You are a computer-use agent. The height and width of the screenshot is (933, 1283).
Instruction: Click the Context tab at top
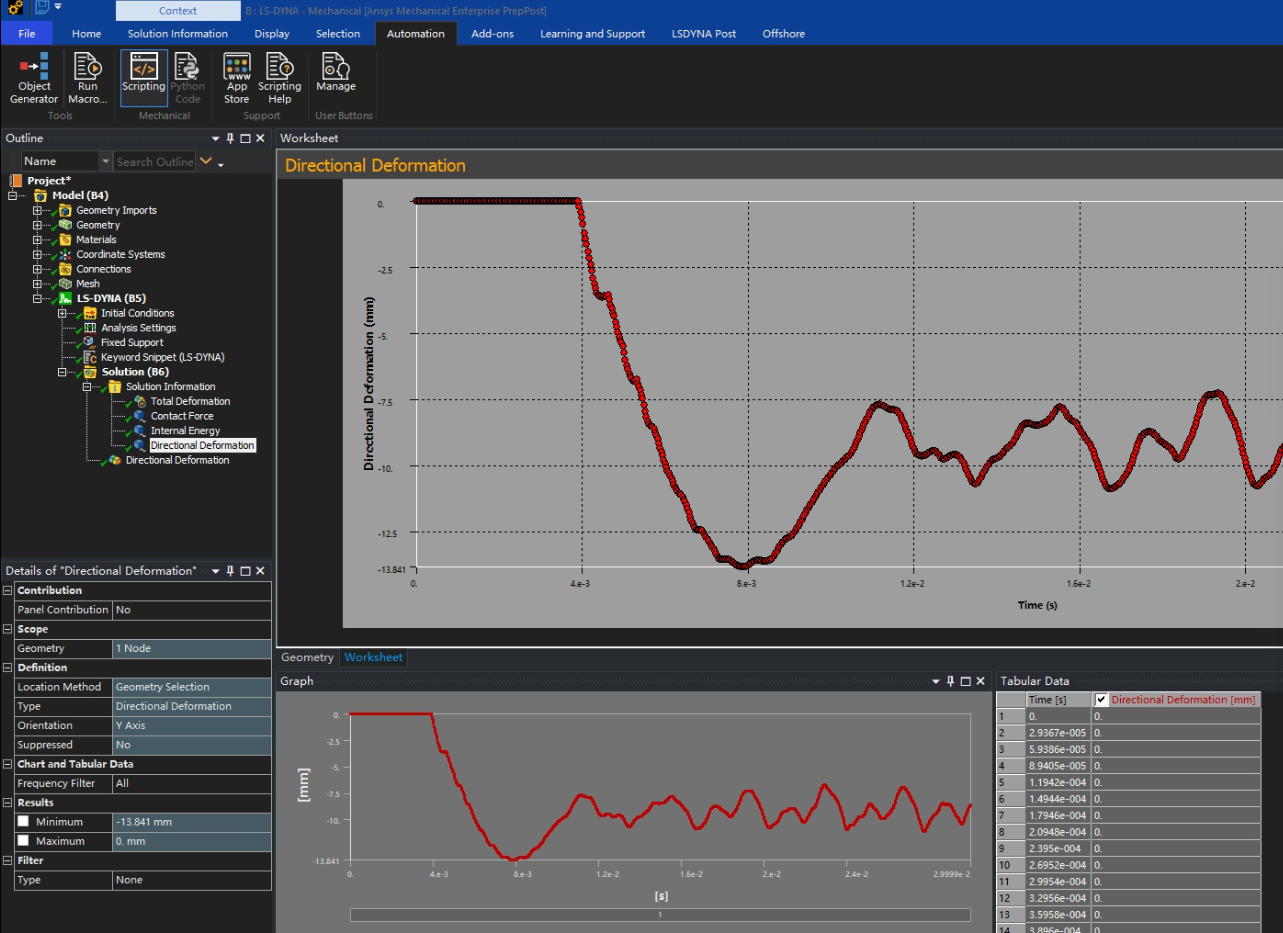pyautogui.click(x=178, y=11)
